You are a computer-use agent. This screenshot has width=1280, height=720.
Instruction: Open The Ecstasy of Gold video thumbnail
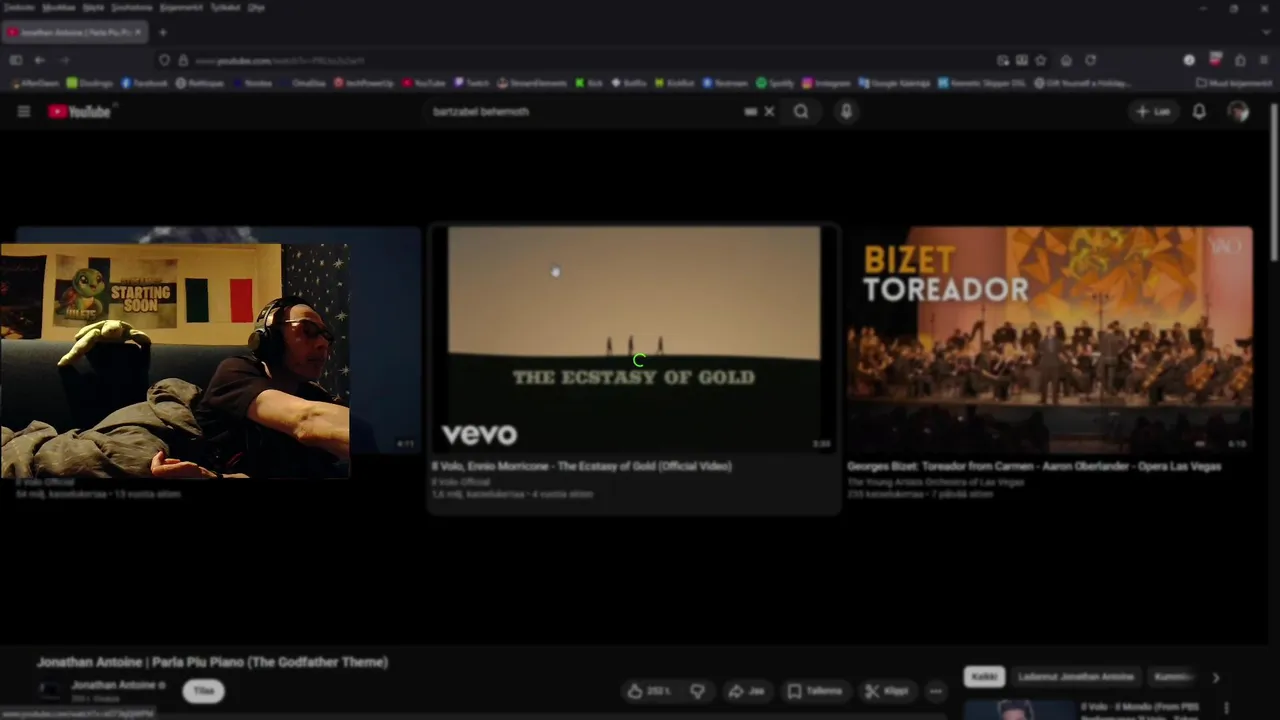pos(634,339)
